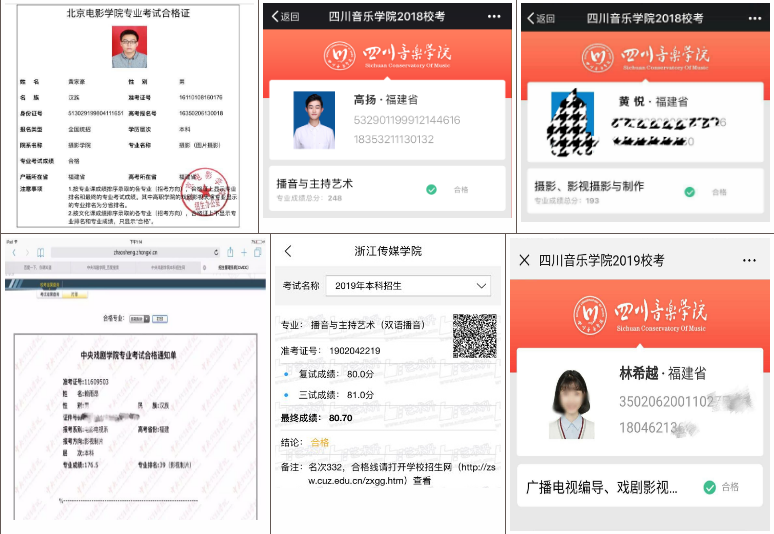
Task: Click 复试成绩 80.0分 line
Action: (x=336, y=374)
